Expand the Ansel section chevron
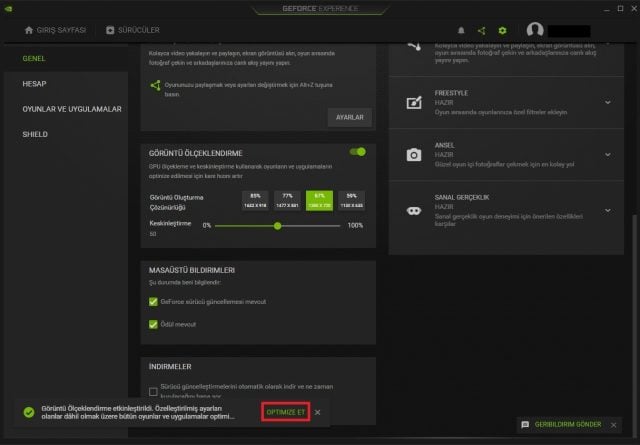The image size is (640, 445). pos(608,155)
